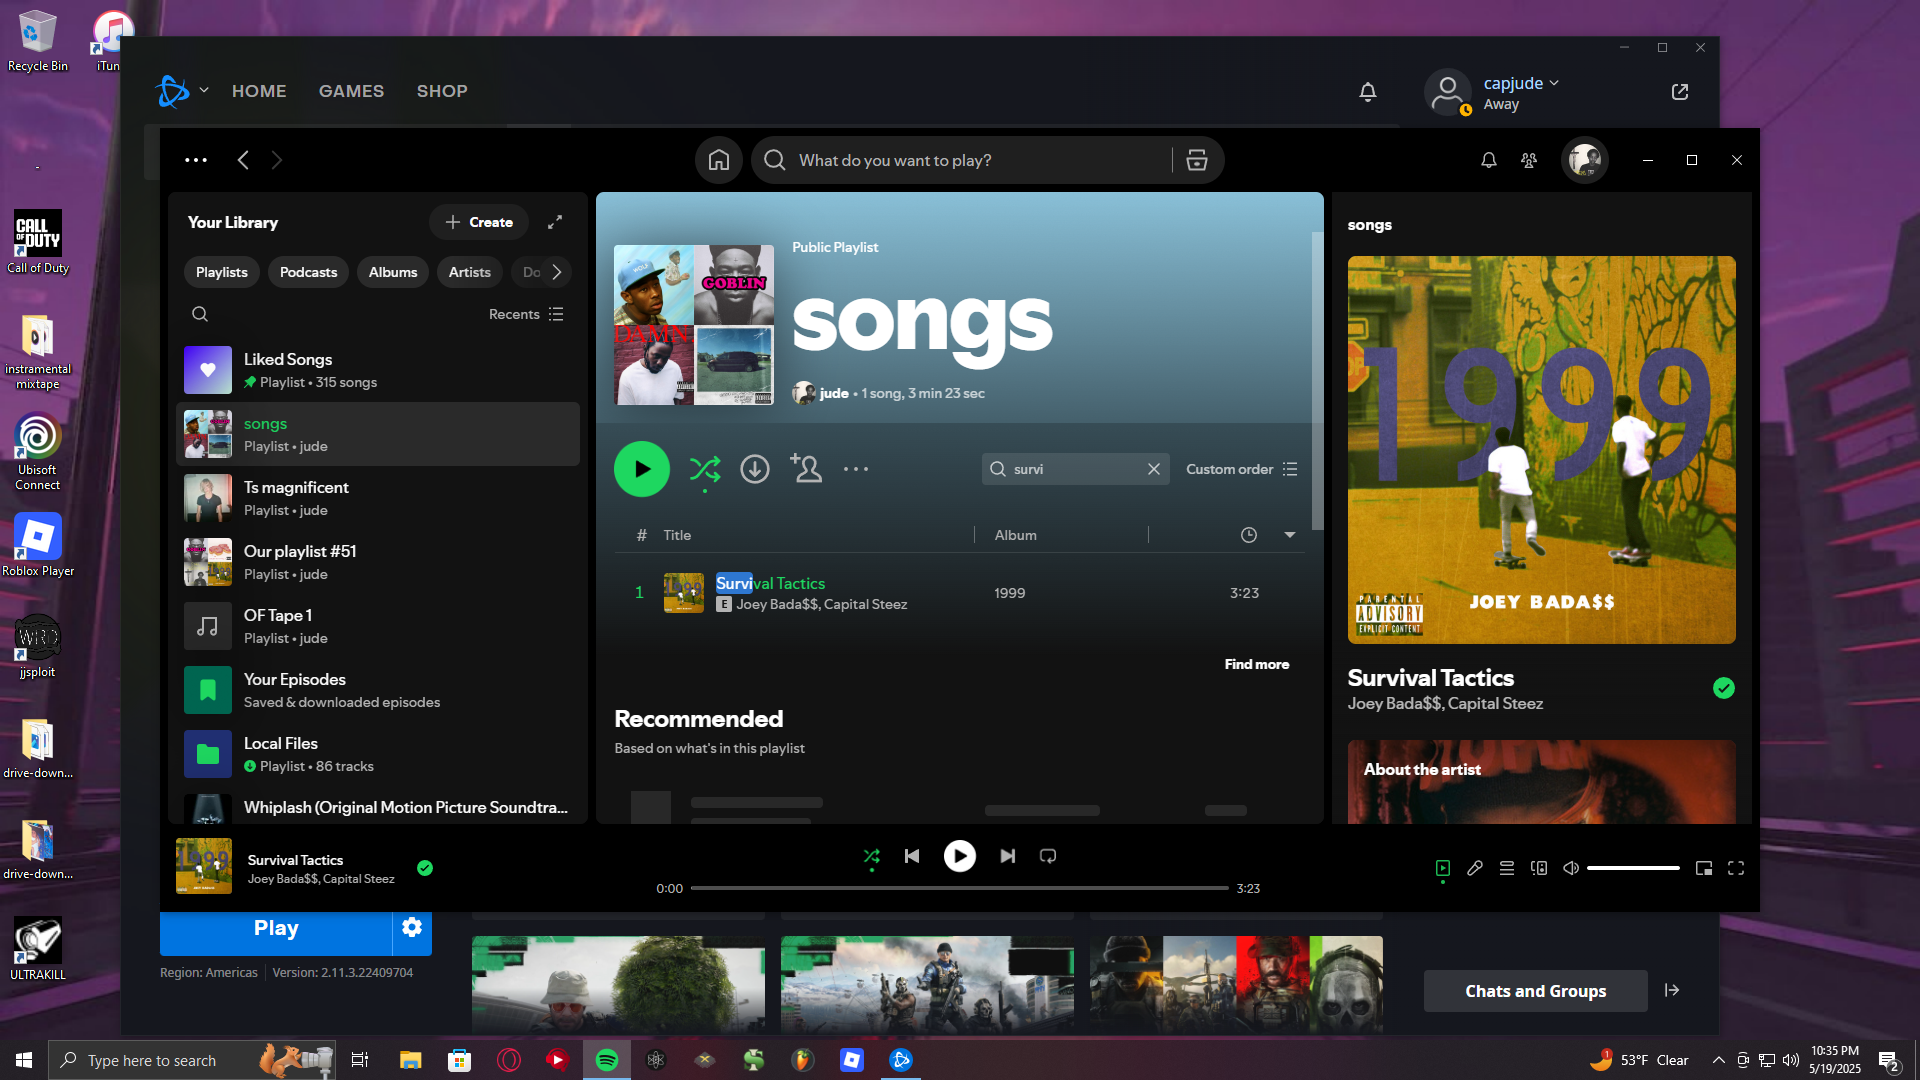Click the Spotify Home icon

[718, 160]
